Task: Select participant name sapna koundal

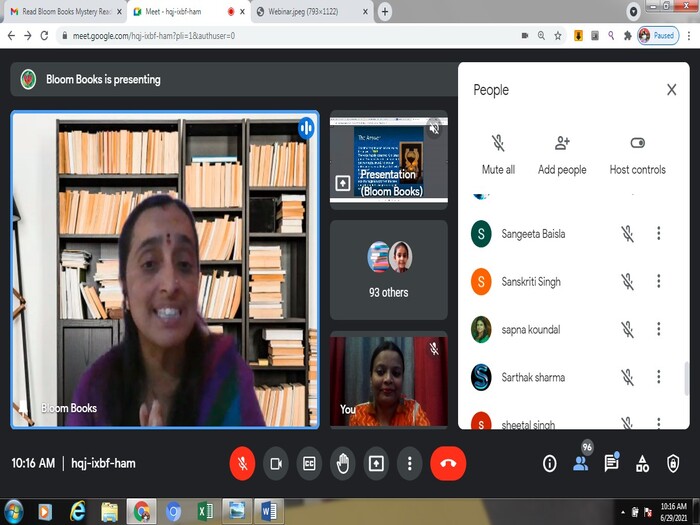Action: pos(530,330)
